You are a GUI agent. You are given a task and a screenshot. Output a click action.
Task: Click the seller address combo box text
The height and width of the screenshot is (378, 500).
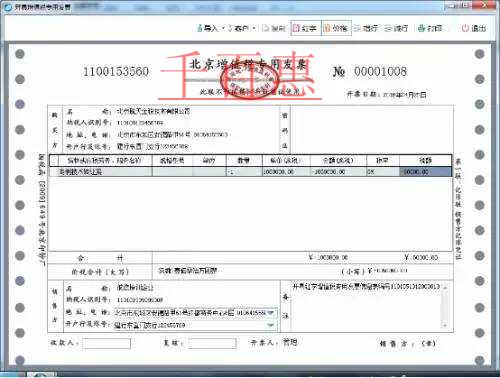click(x=190, y=313)
